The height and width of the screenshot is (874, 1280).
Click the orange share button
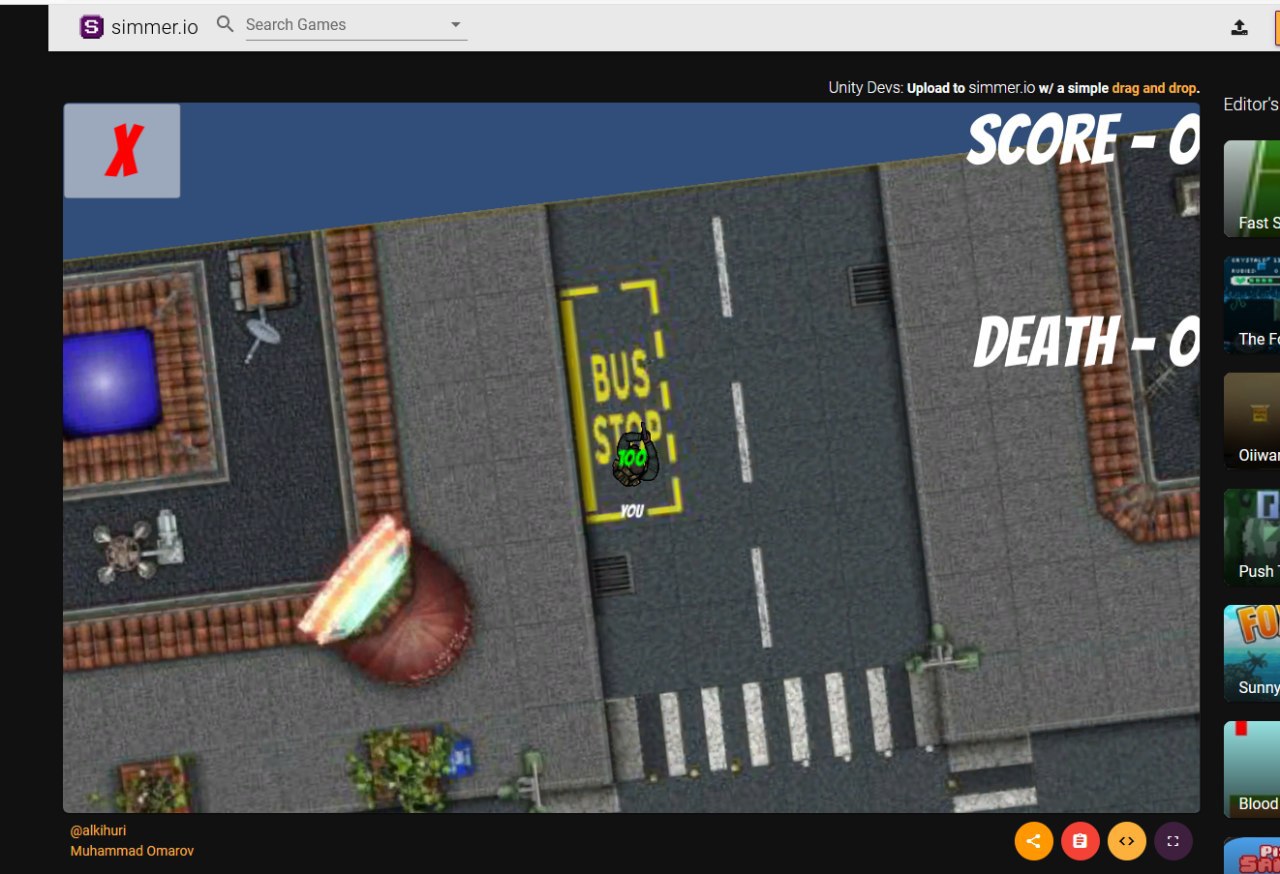click(1034, 841)
